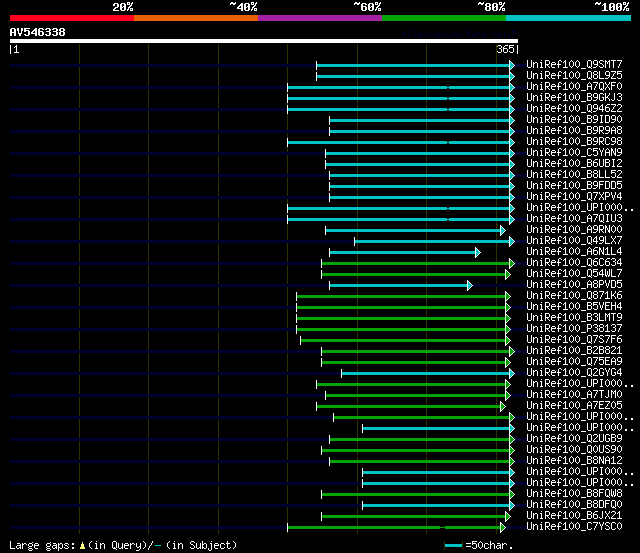Click the purple ~60% identity legend segment
640x553 pixels.
[320, 18]
